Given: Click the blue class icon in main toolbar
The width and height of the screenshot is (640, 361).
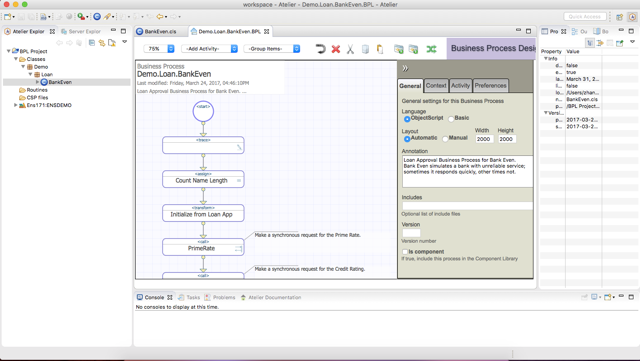Looking at the screenshot, I should 97,17.
